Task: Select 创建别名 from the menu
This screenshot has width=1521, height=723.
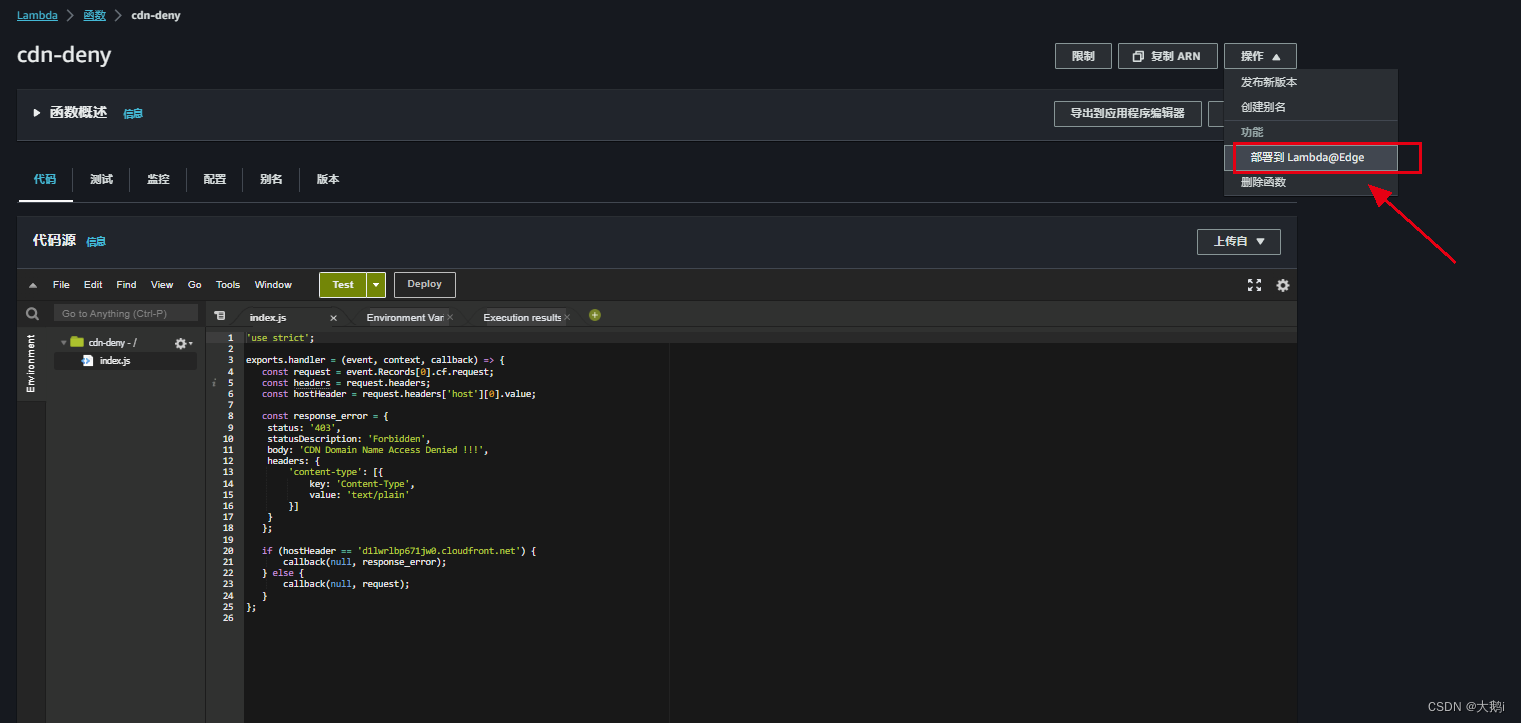Action: click(1311, 107)
